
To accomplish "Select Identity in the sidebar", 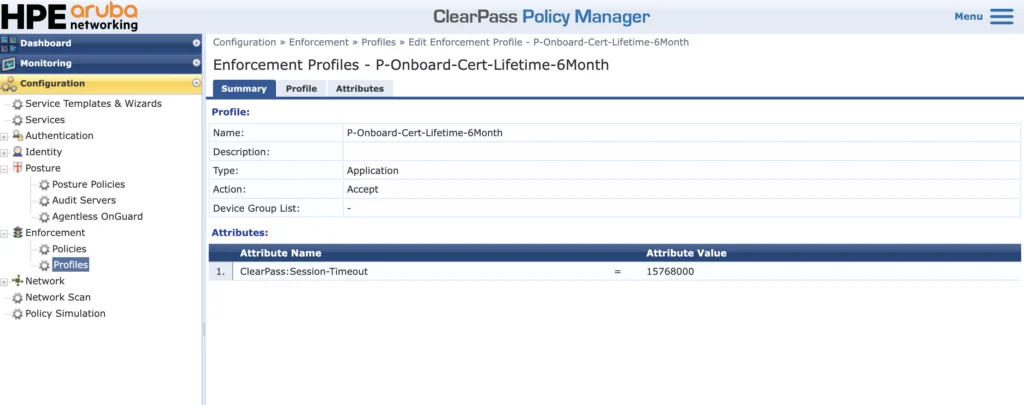I will click(x=44, y=152).
